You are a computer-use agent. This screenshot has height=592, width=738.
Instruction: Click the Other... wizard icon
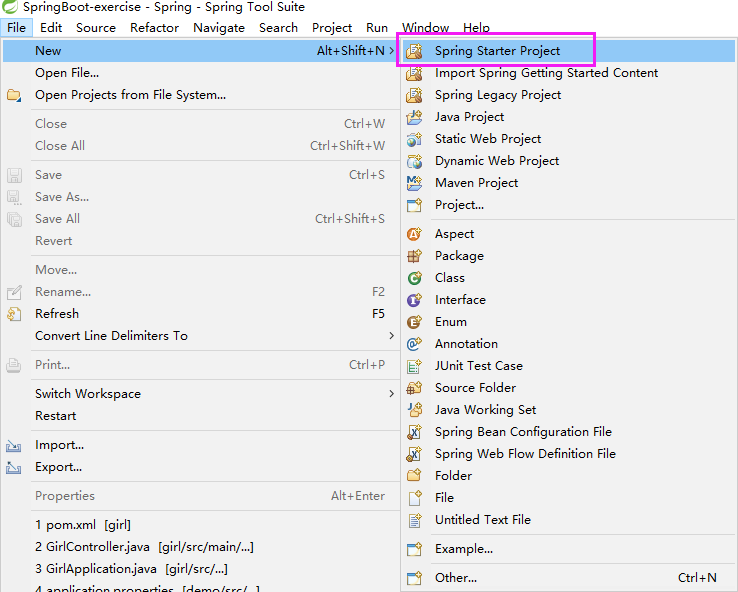coord(414,578)
